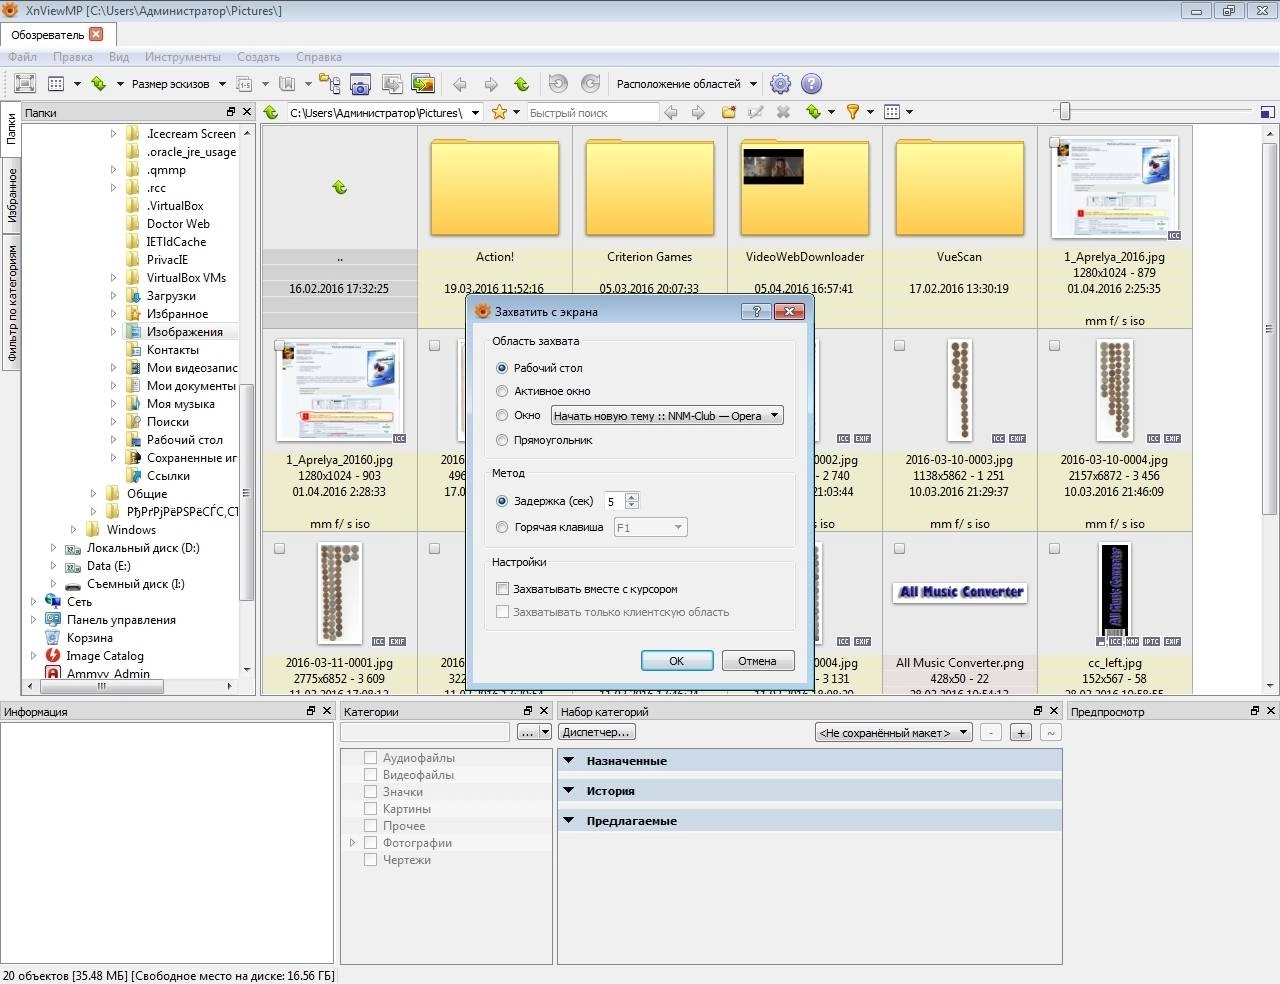Open the address path dropdown arrow
This screenshot has height=984, width=1280.
coord(476,113)
